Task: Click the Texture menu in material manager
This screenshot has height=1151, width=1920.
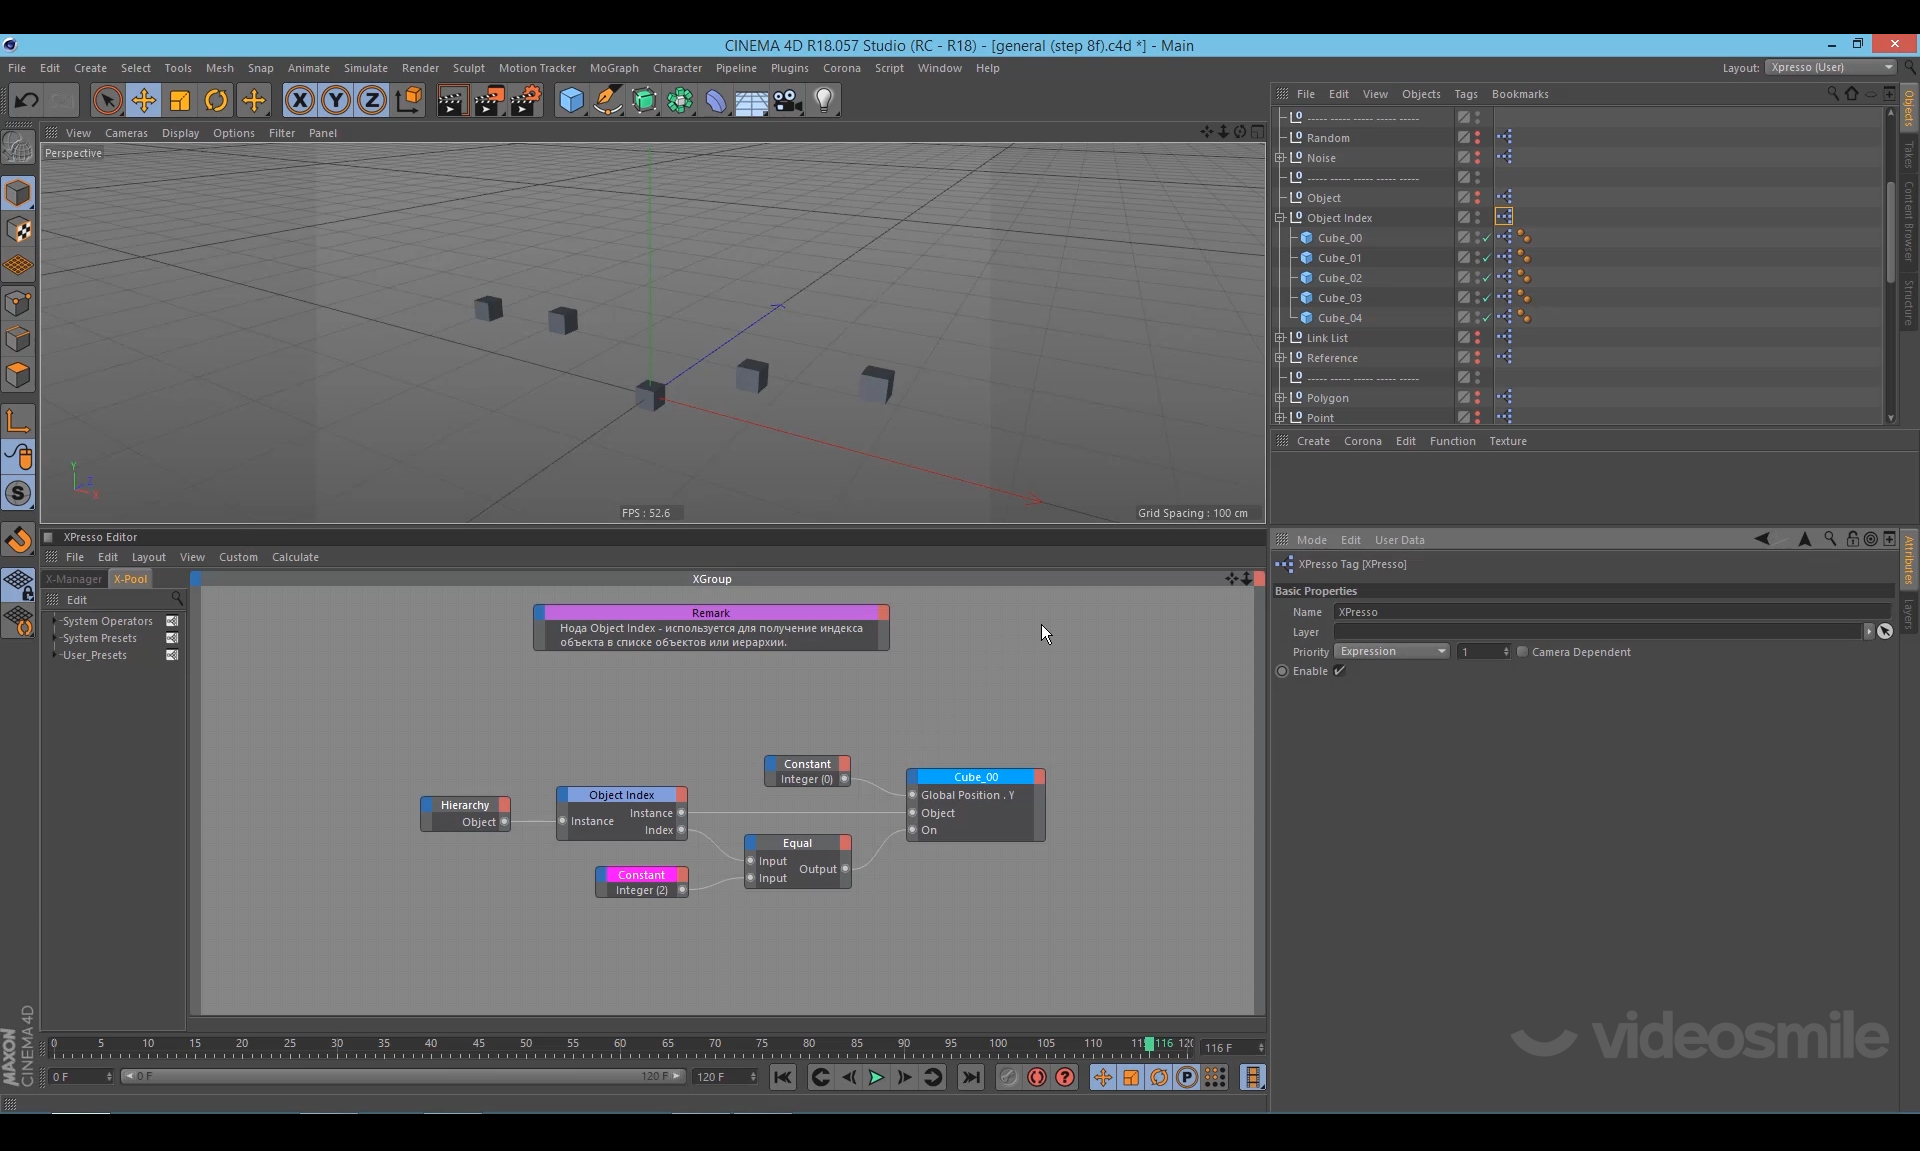Action: (x=1507, y=441)
